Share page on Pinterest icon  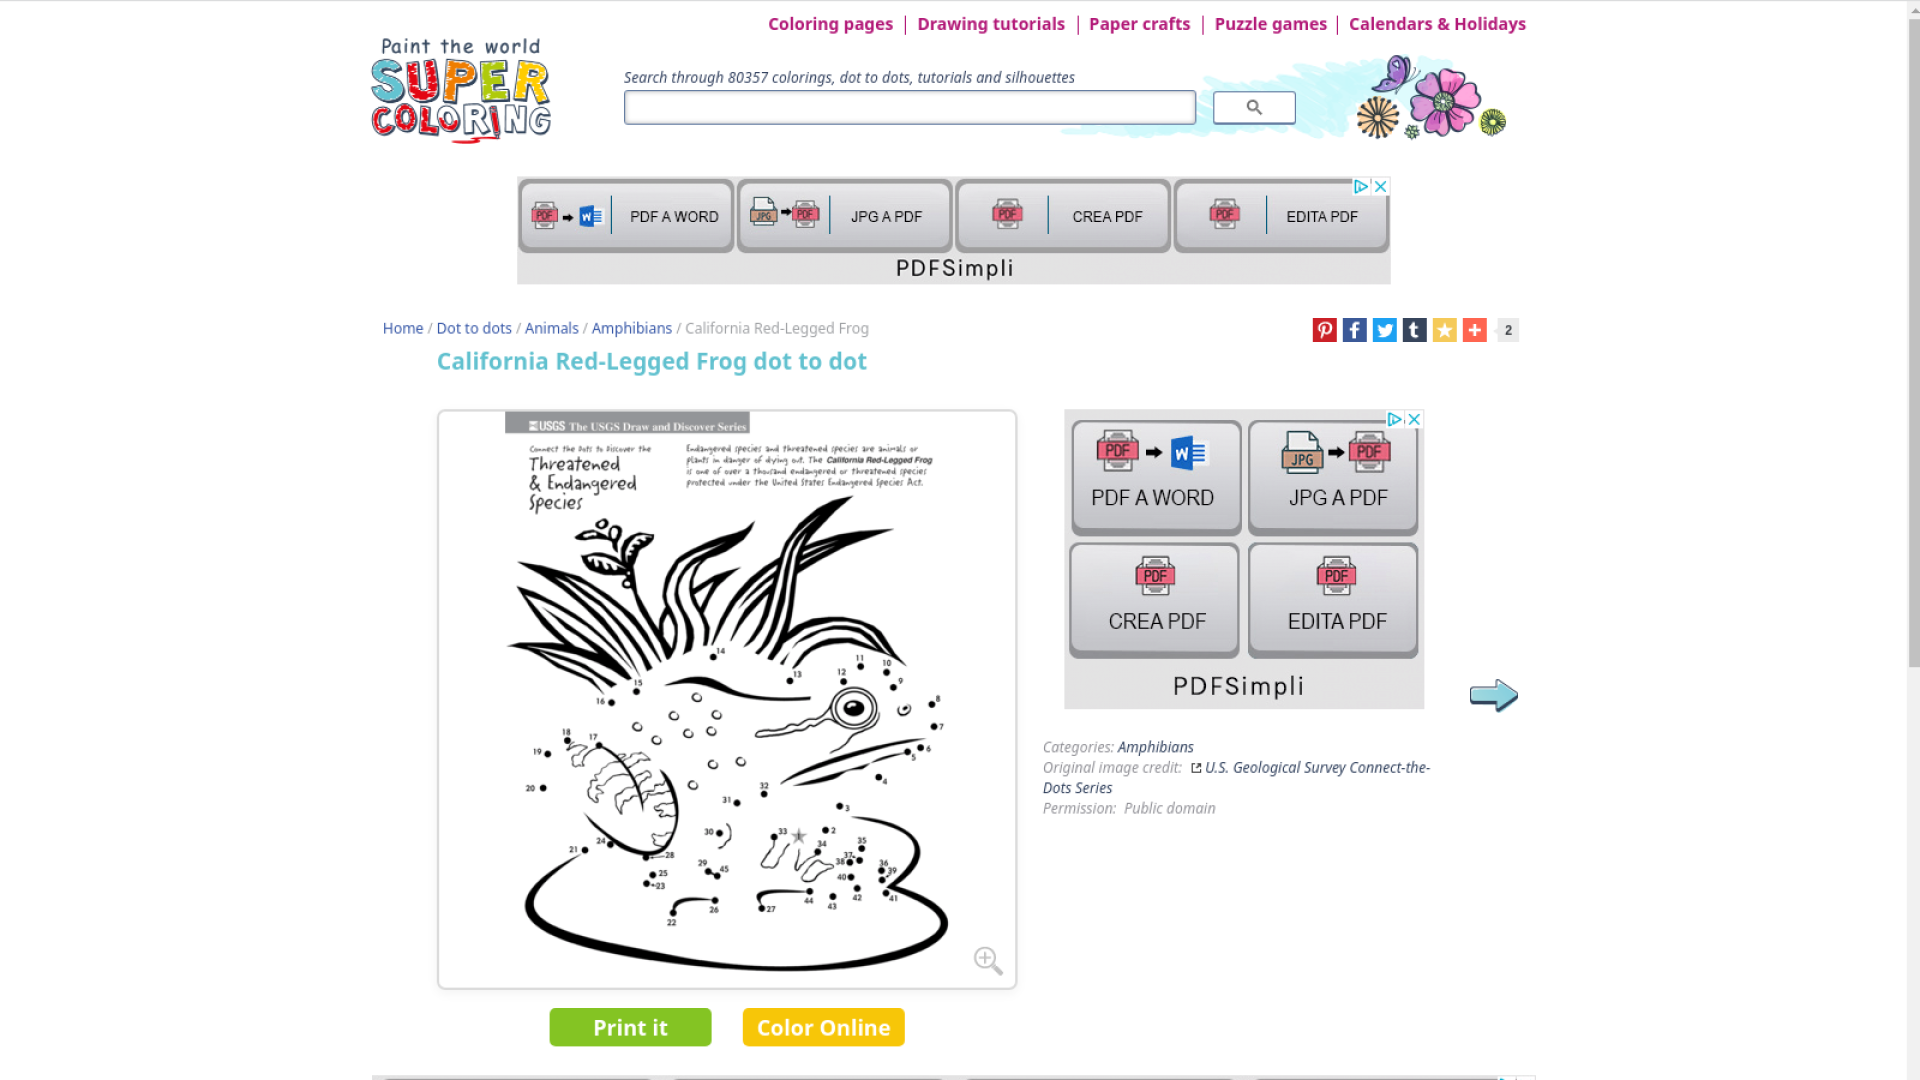coord(1324,330)
